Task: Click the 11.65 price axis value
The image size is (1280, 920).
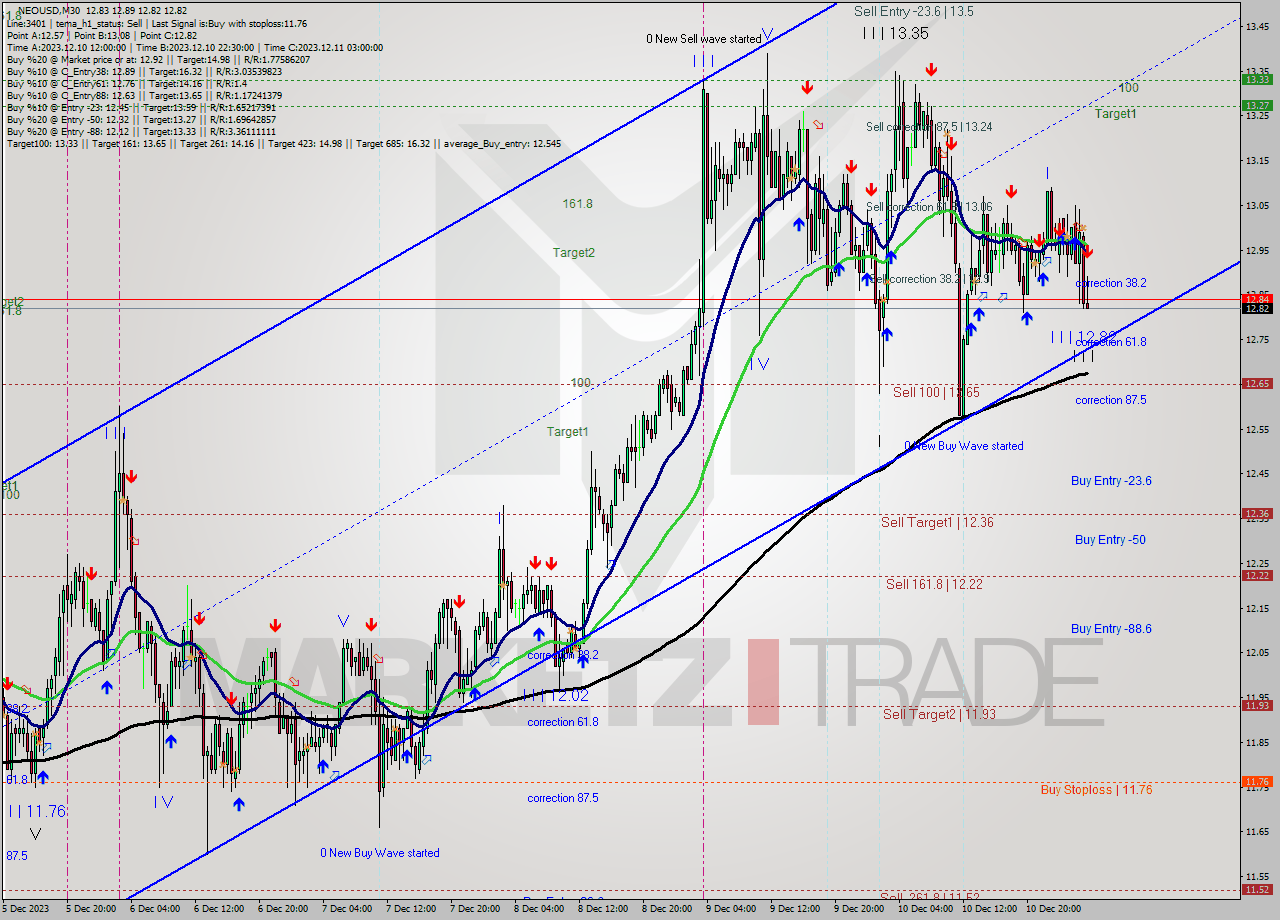Action: 1257,832
